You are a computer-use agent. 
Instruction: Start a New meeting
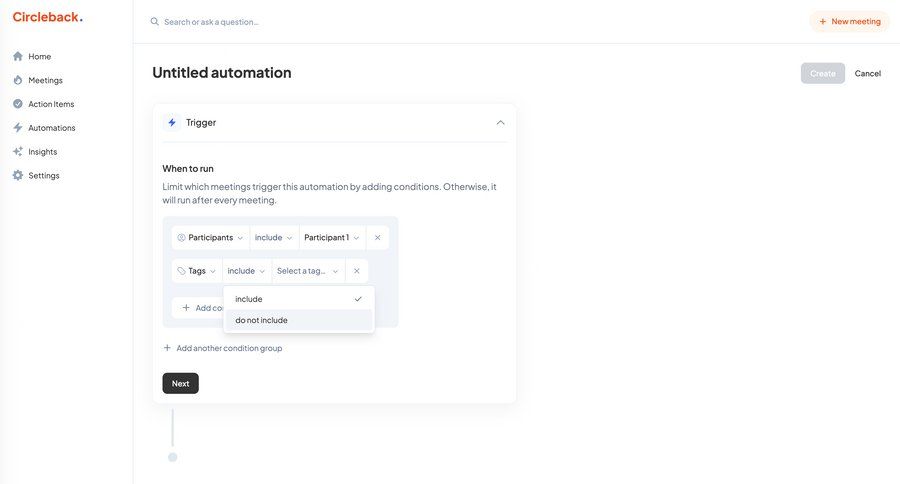tap(849, 21)
